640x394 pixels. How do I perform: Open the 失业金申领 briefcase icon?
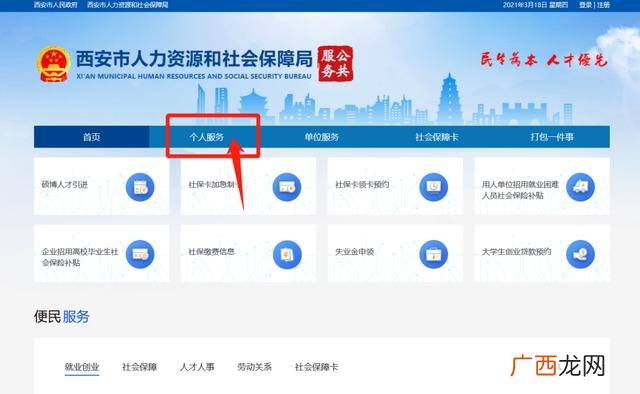[x=433, y=254]
